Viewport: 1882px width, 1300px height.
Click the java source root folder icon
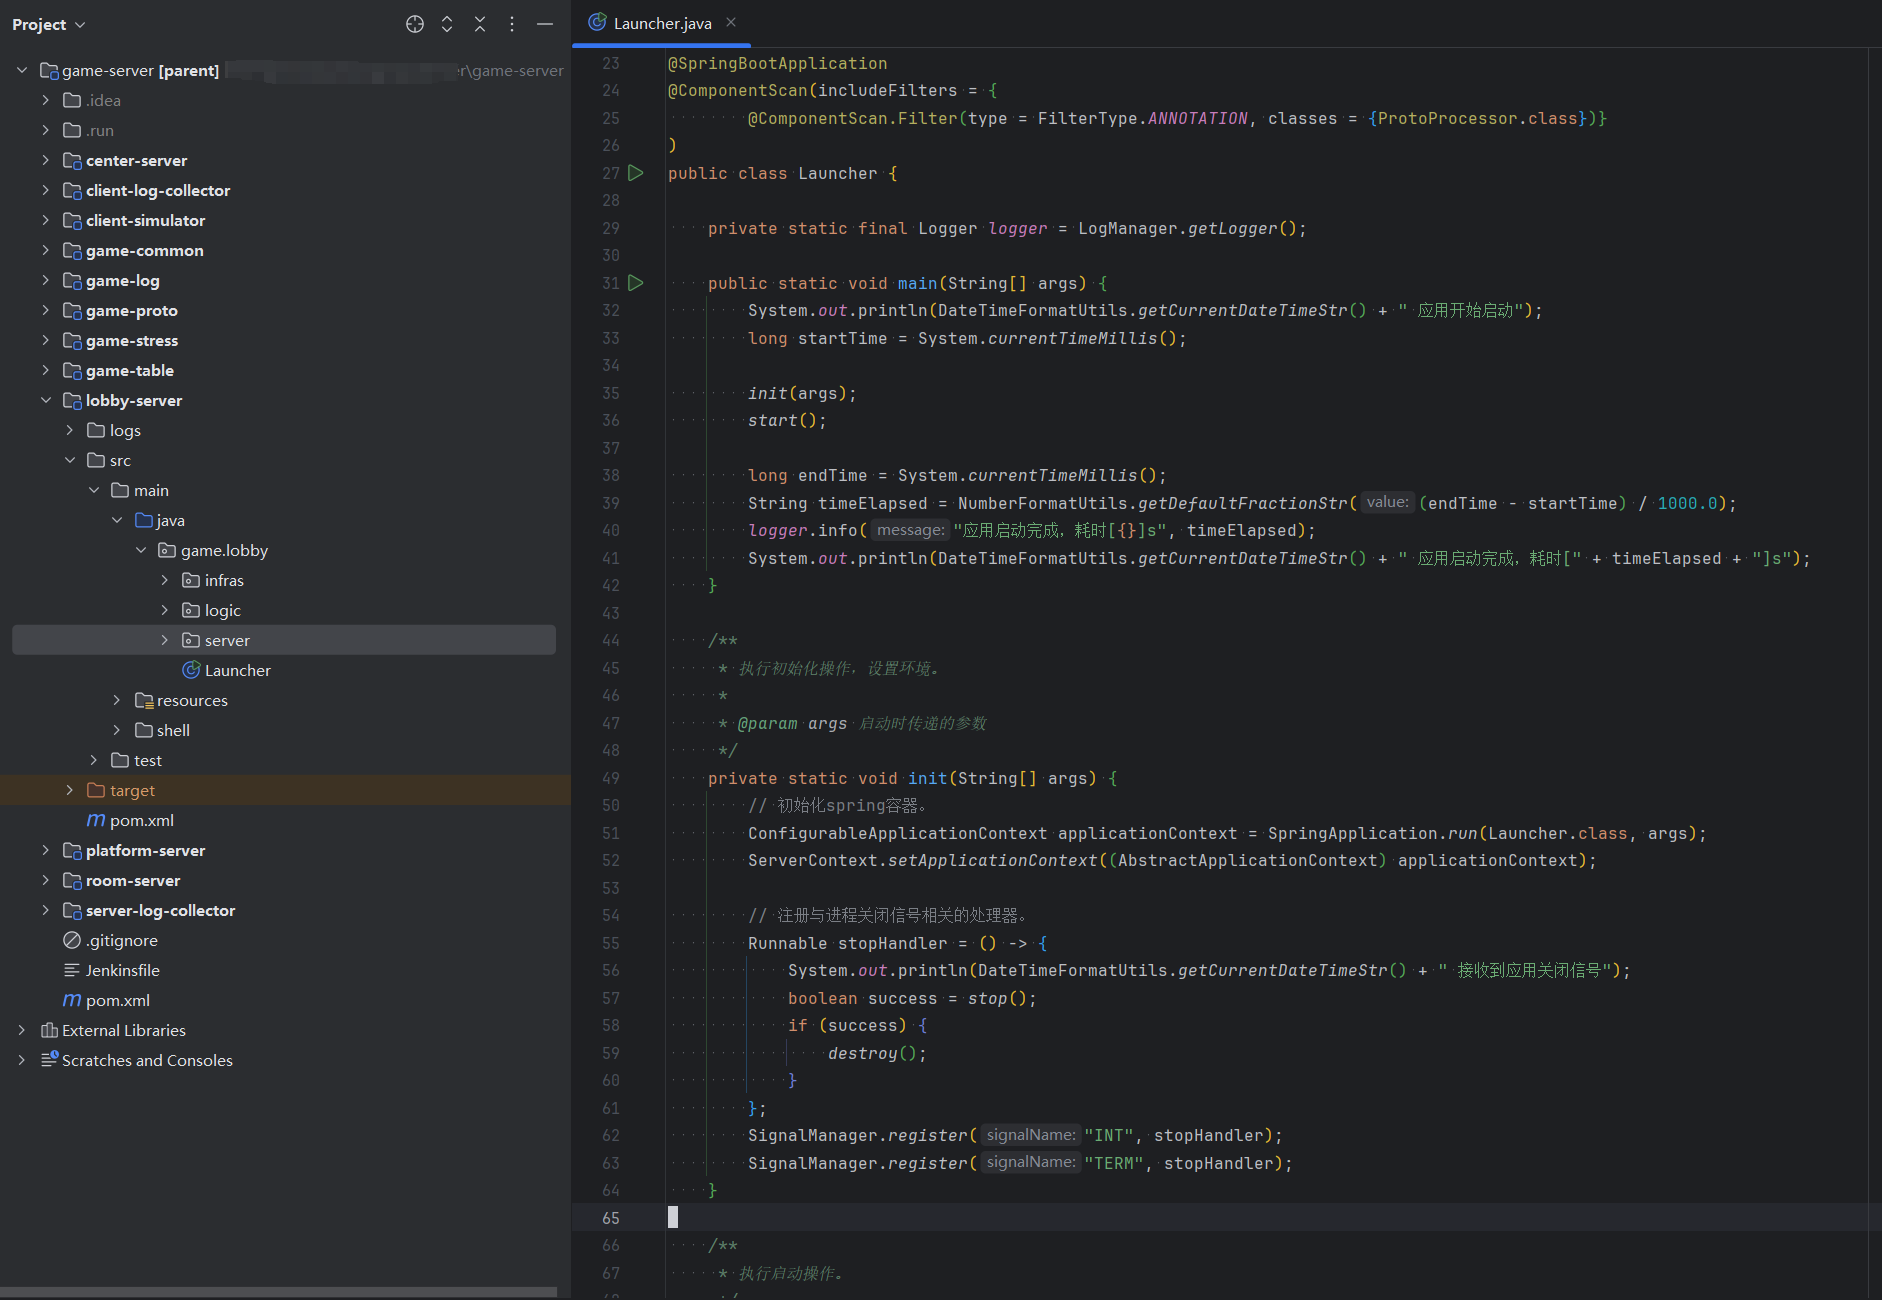point(144,520)
